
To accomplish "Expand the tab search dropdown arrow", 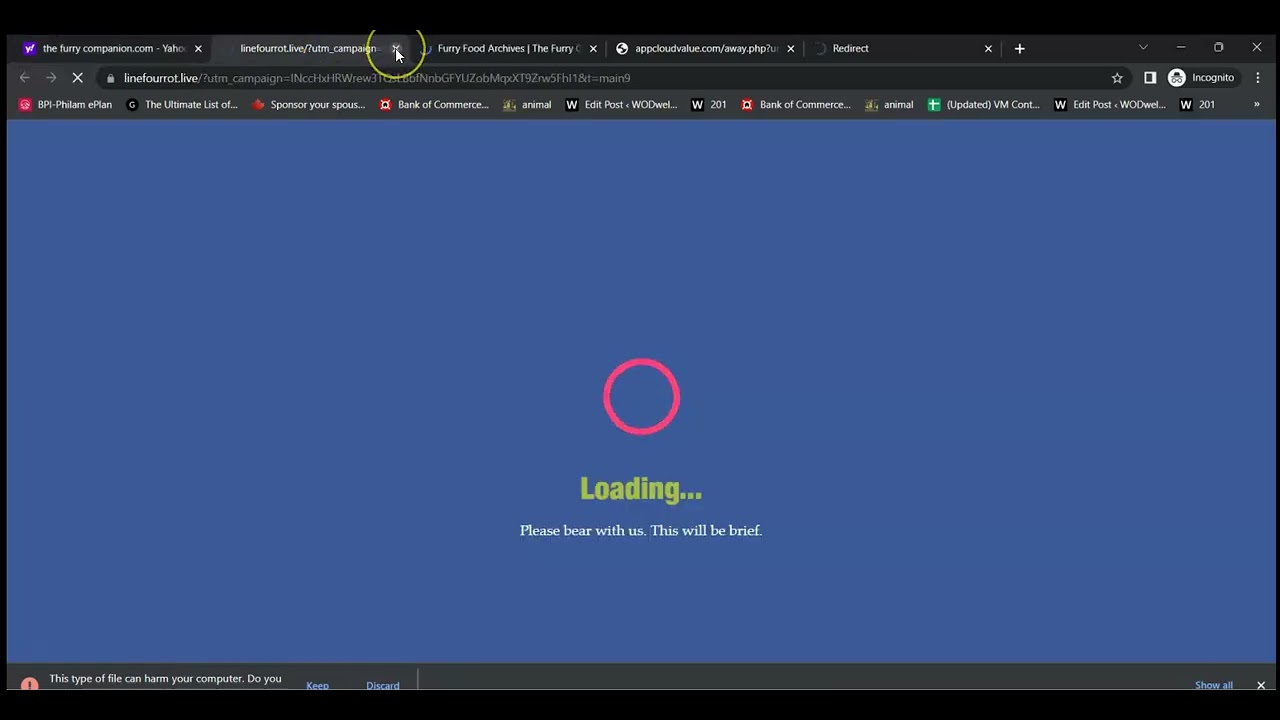I will [1143, 48].
